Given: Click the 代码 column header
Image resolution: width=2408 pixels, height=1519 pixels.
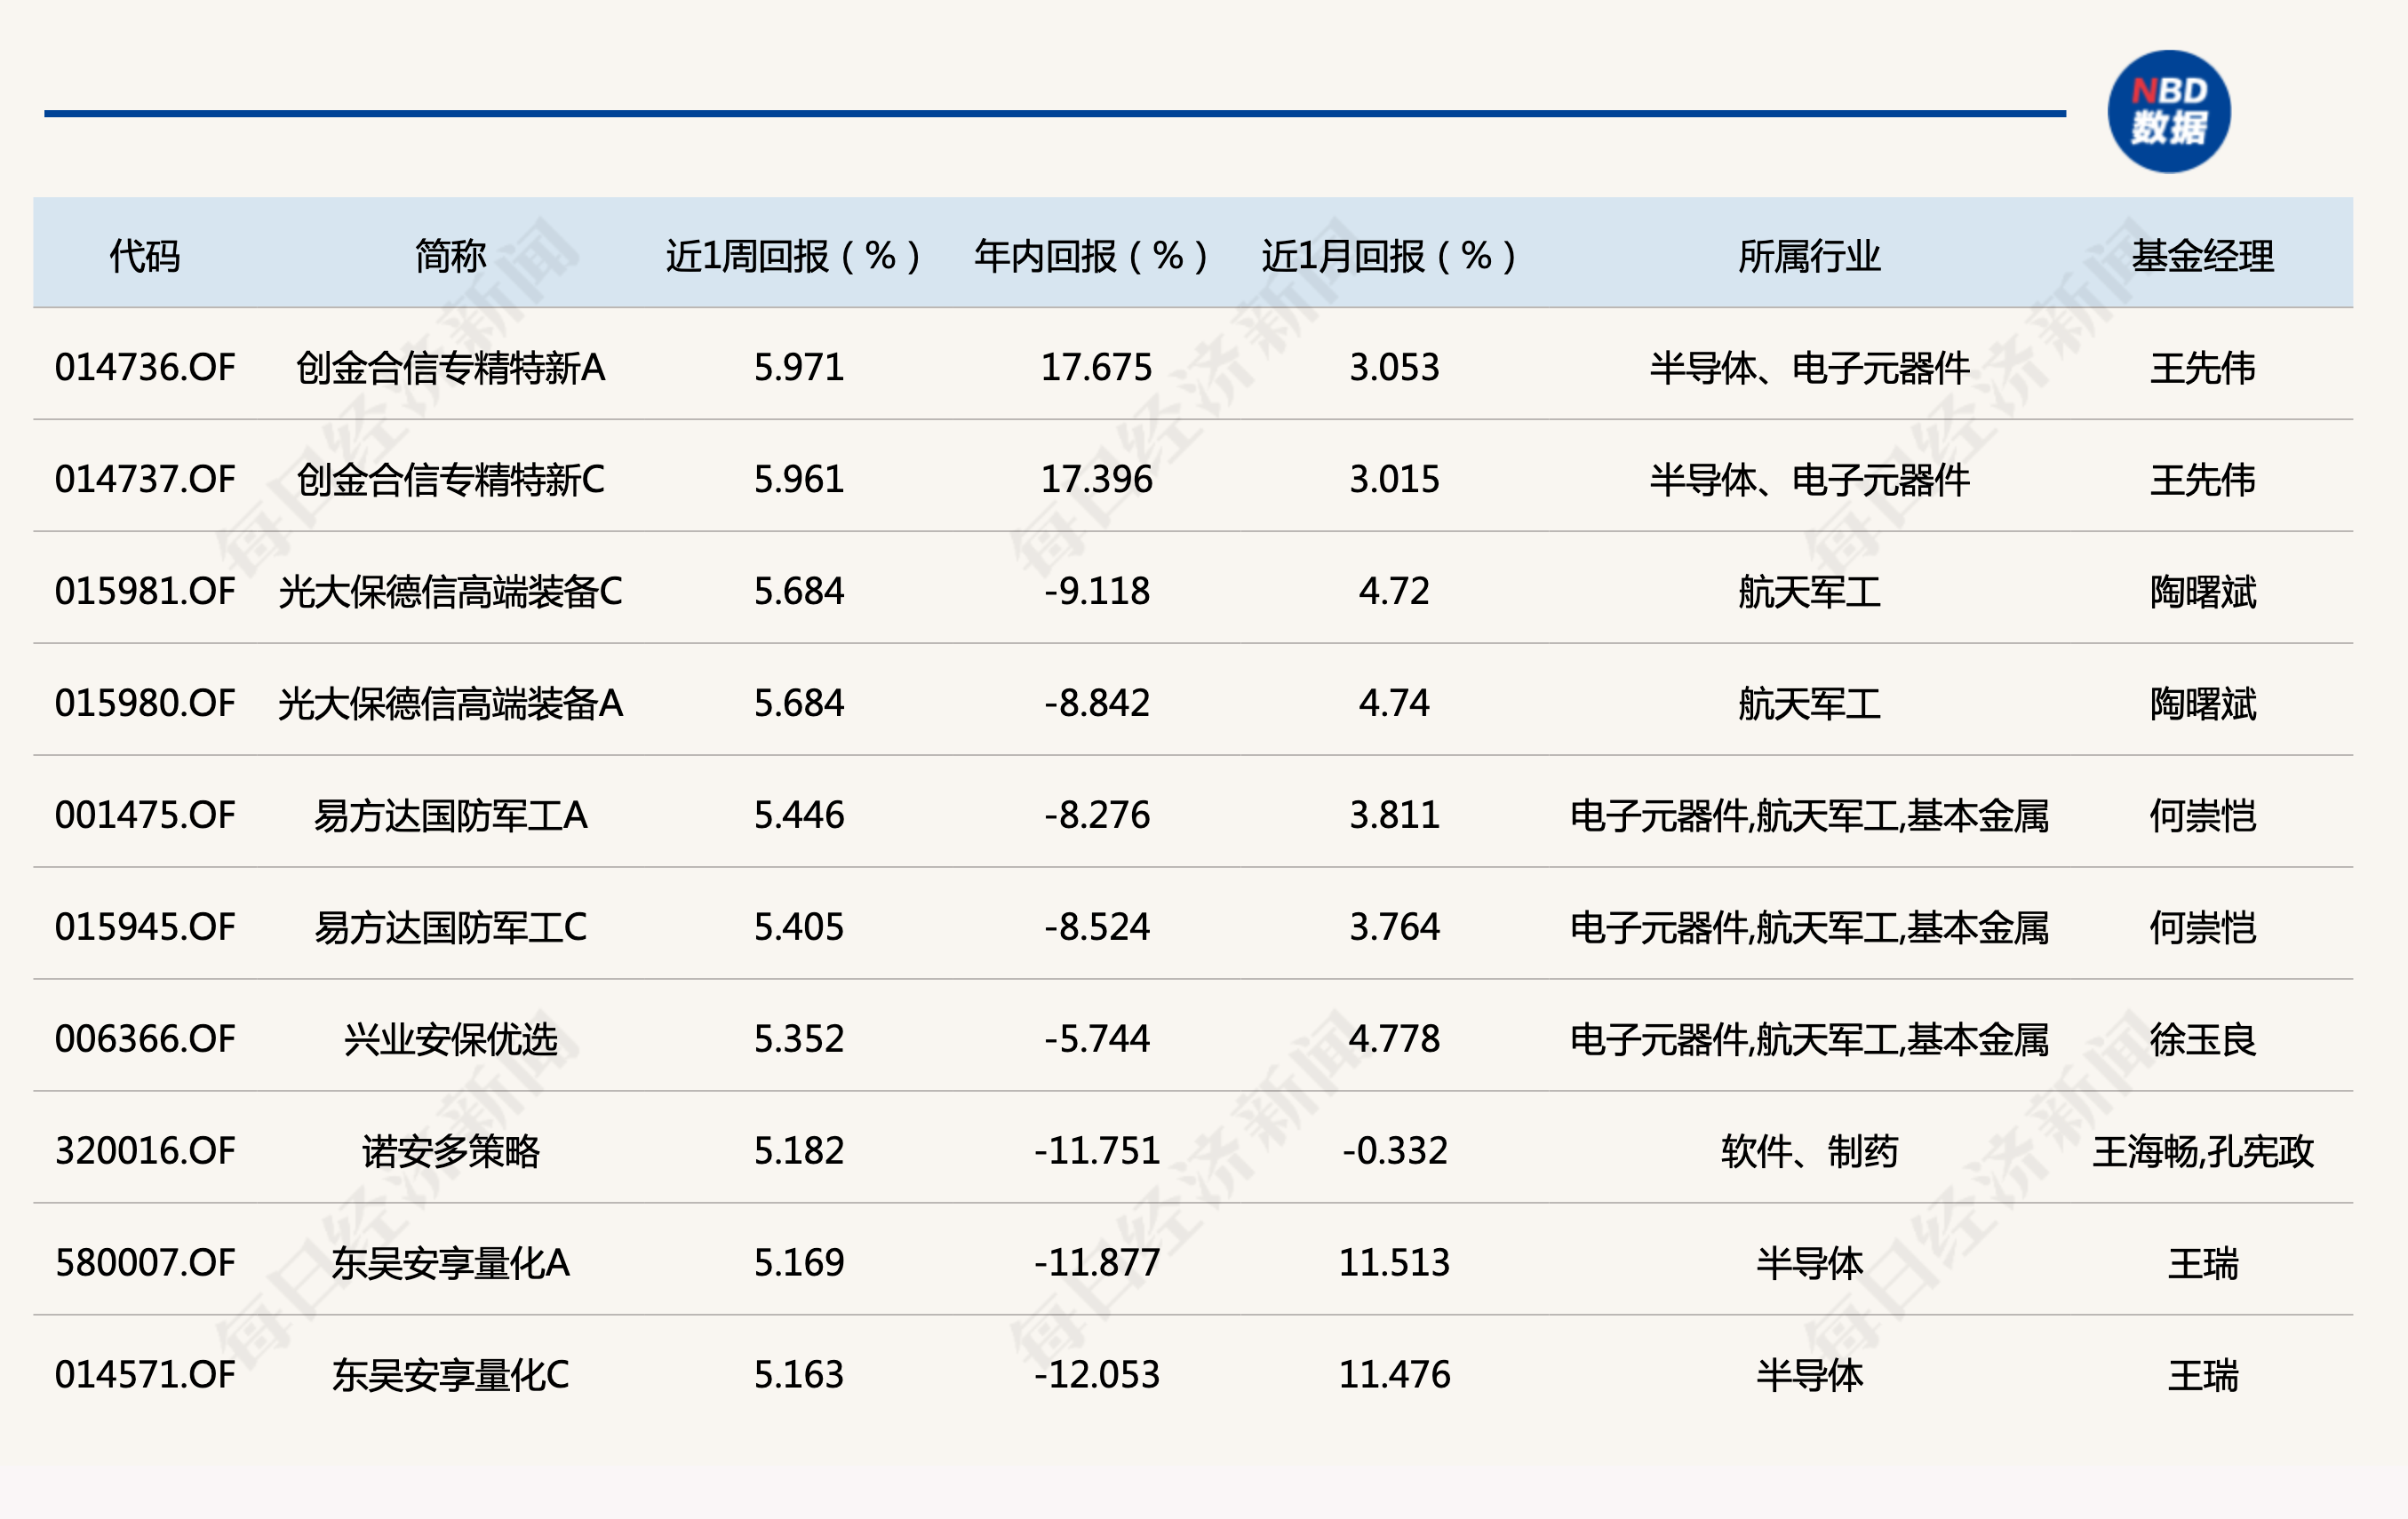Looking at the screenshot, I should pyautogui.click(x=145, y=256).
